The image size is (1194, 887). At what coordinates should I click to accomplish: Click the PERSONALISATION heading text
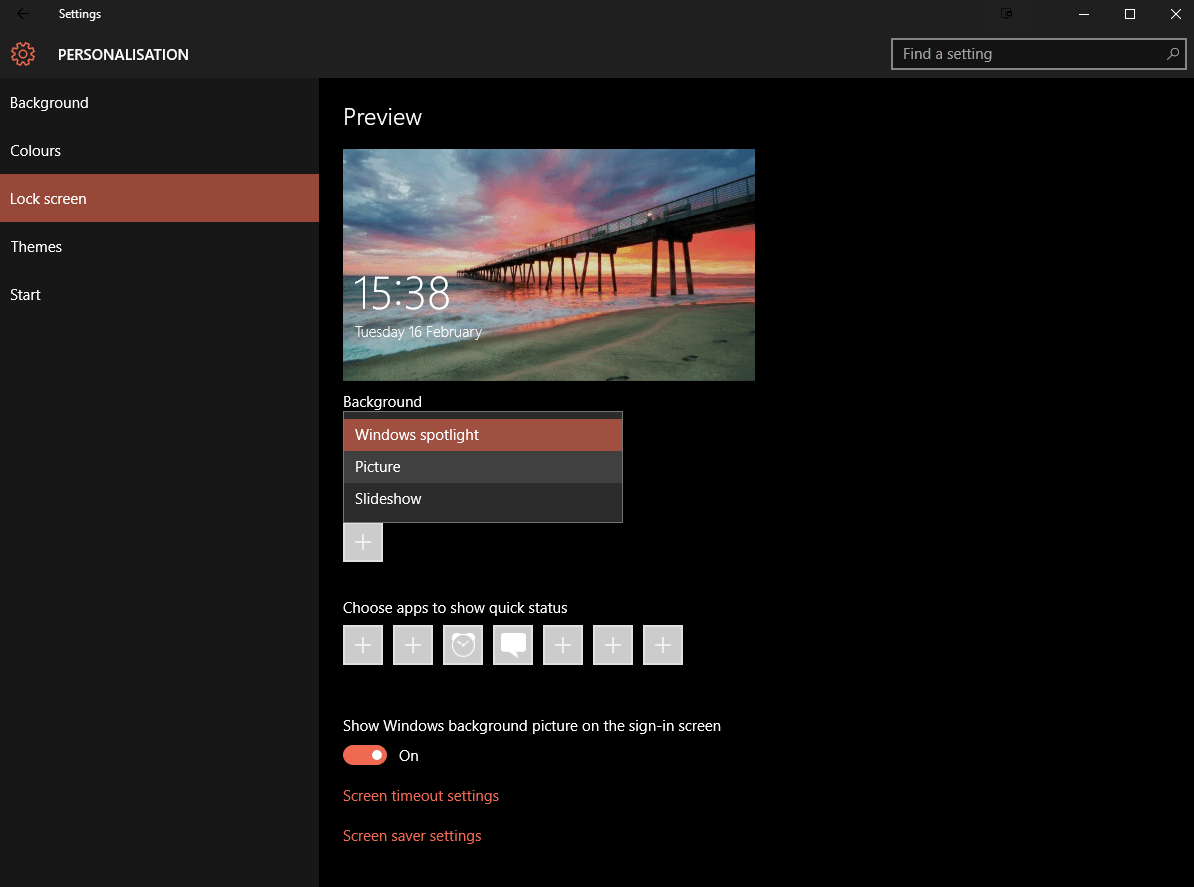pos(123,55)
